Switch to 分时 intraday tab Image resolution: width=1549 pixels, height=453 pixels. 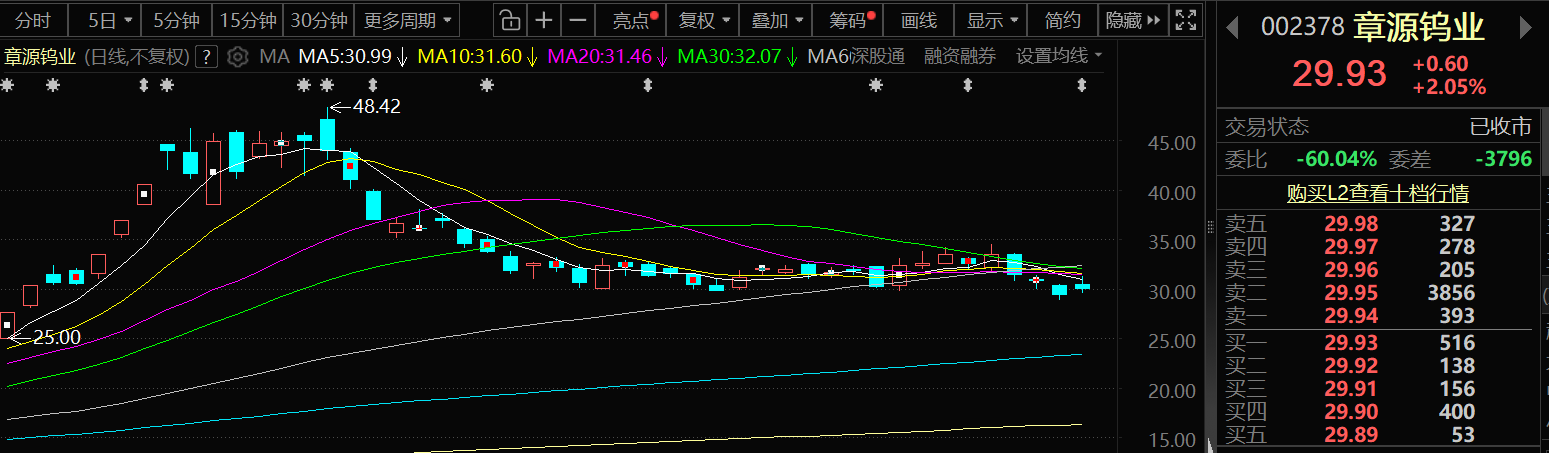coord(33,20)
